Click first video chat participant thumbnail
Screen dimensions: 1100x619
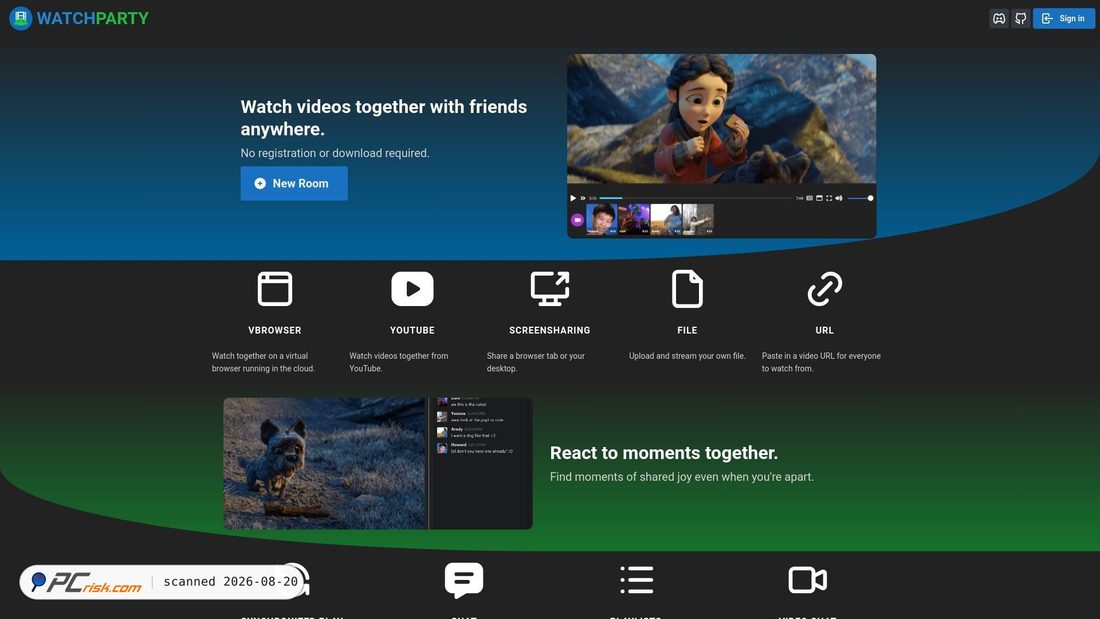tap(601, 219)
